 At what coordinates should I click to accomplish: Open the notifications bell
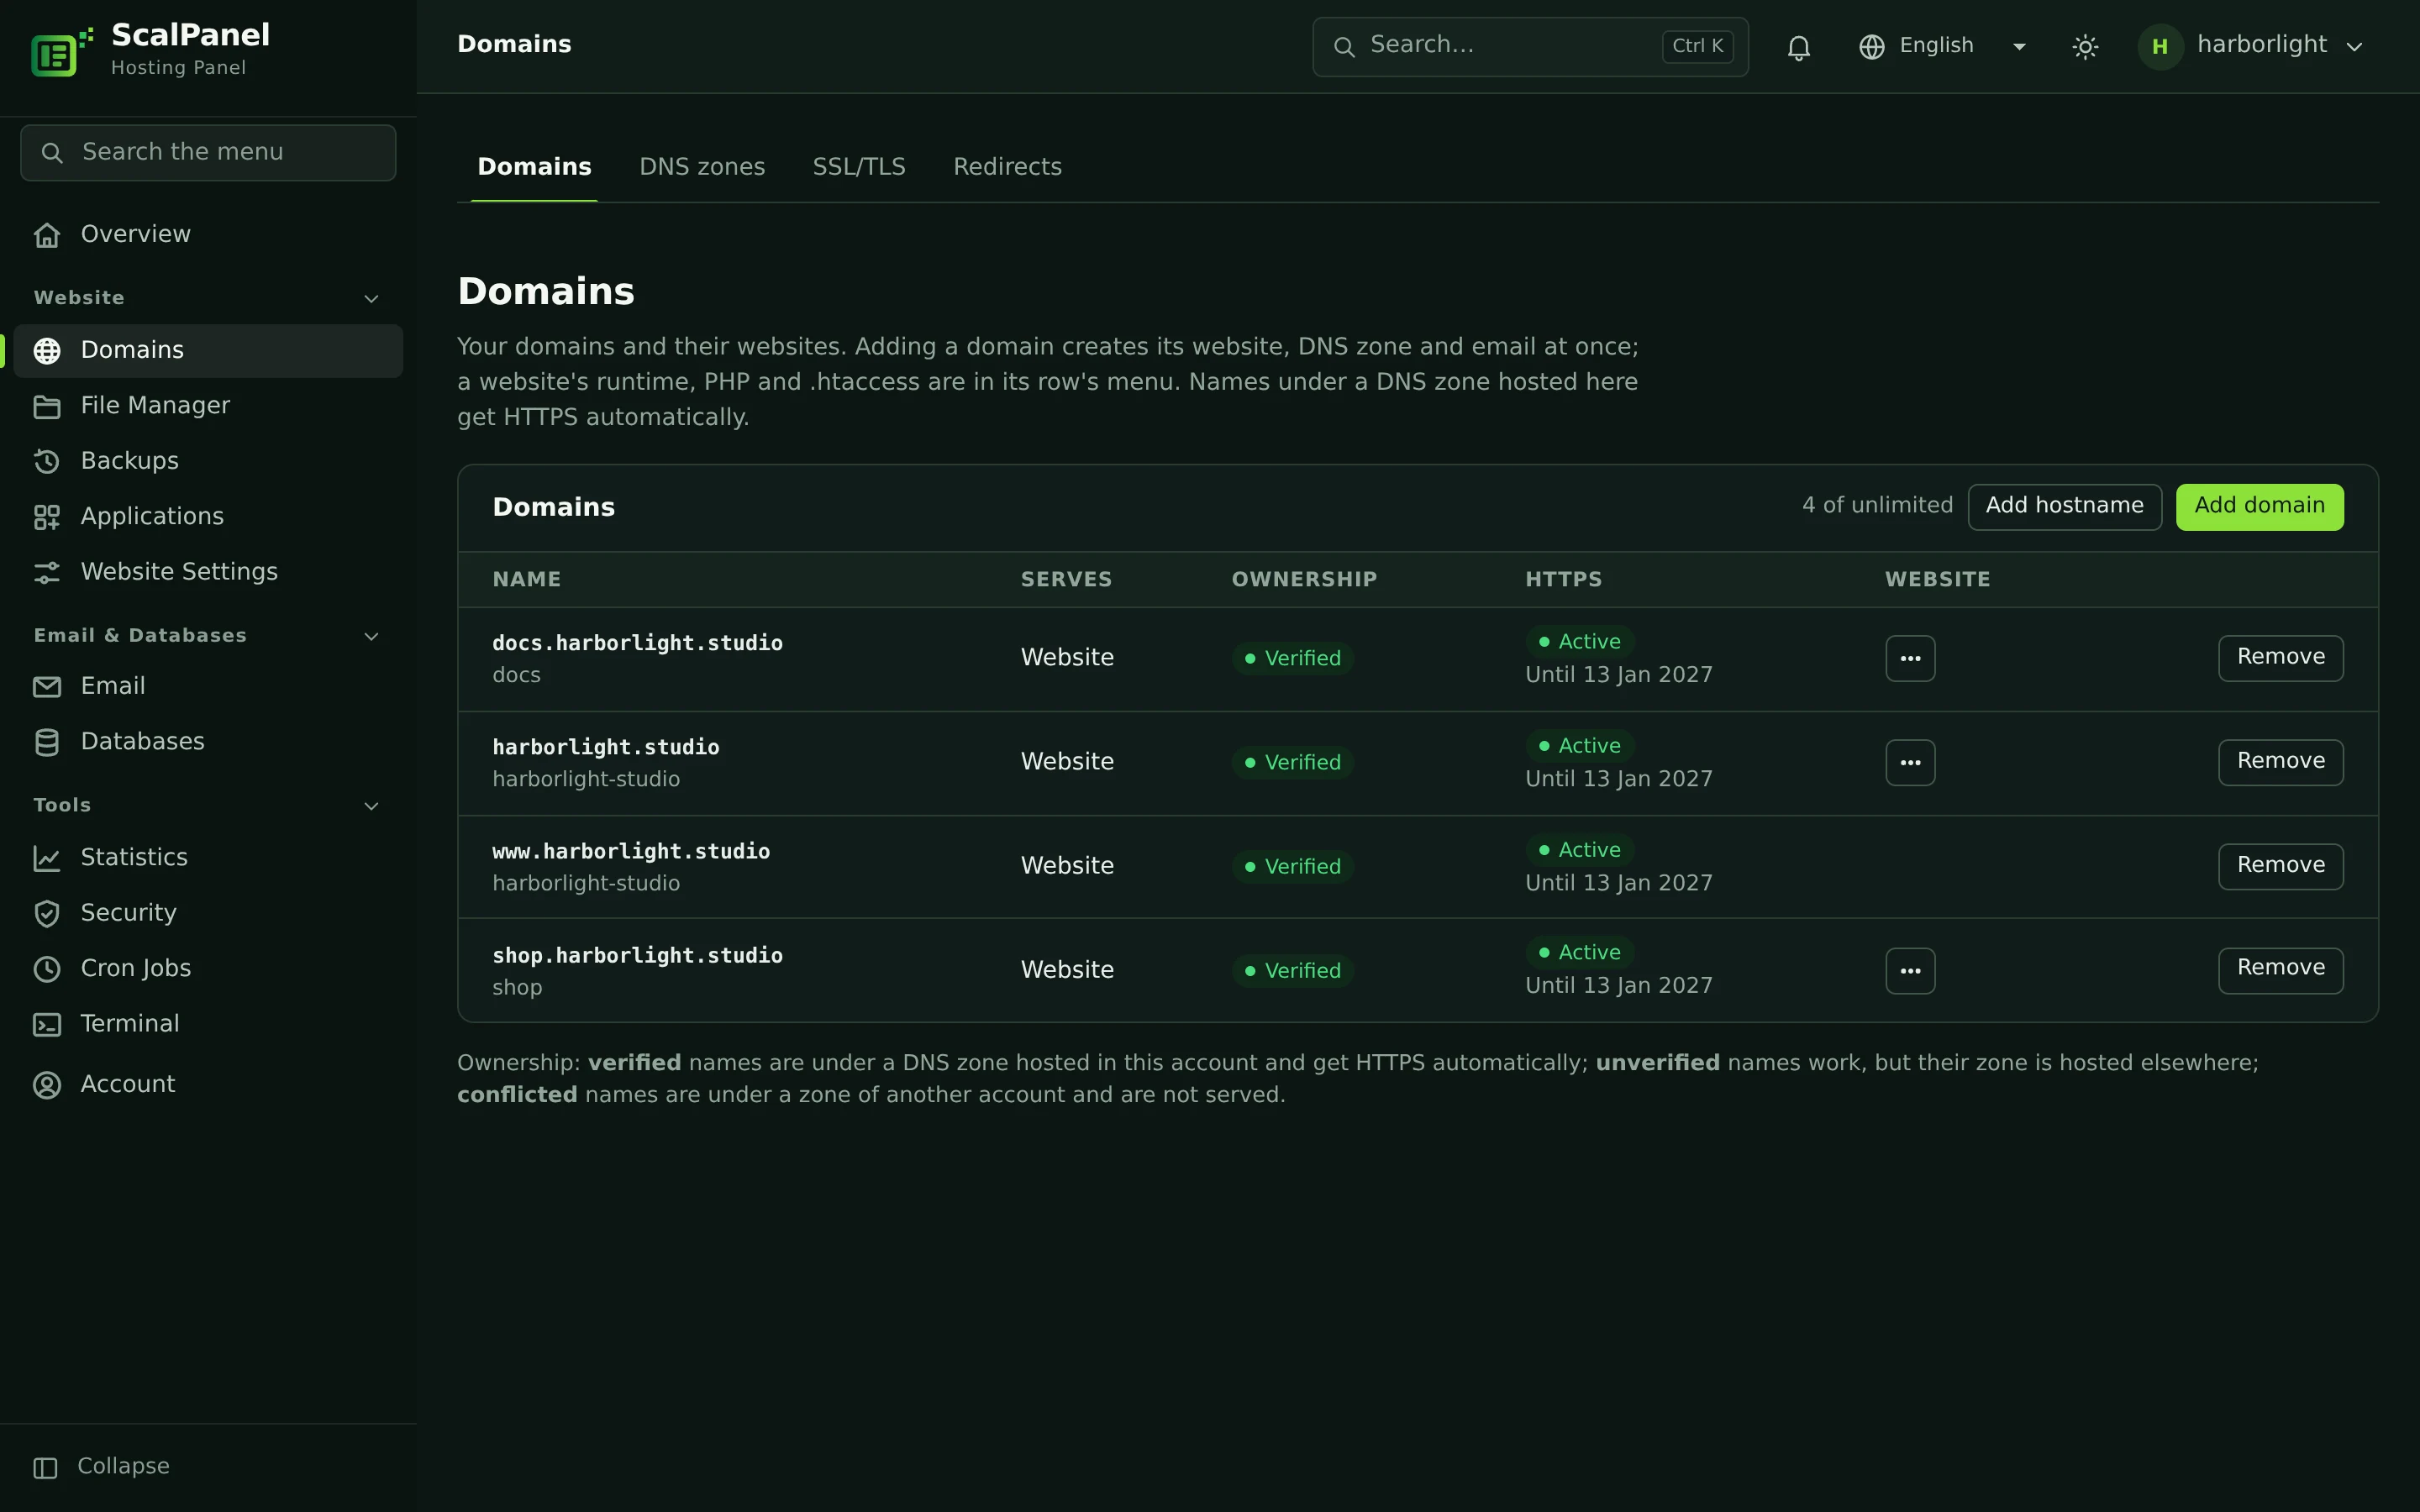pyautogui.click(x=1798, y=47)
